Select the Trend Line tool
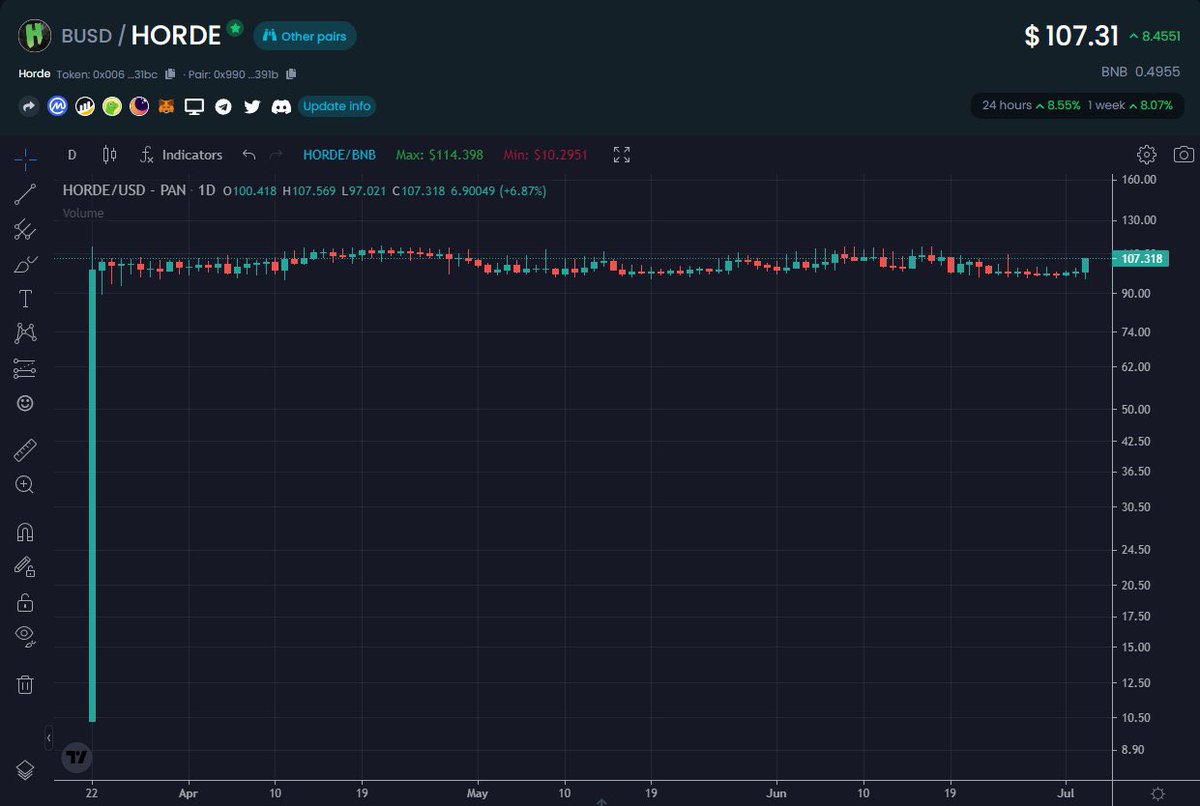This screenshot has width=1200, height=806. [x=24, y=194]
